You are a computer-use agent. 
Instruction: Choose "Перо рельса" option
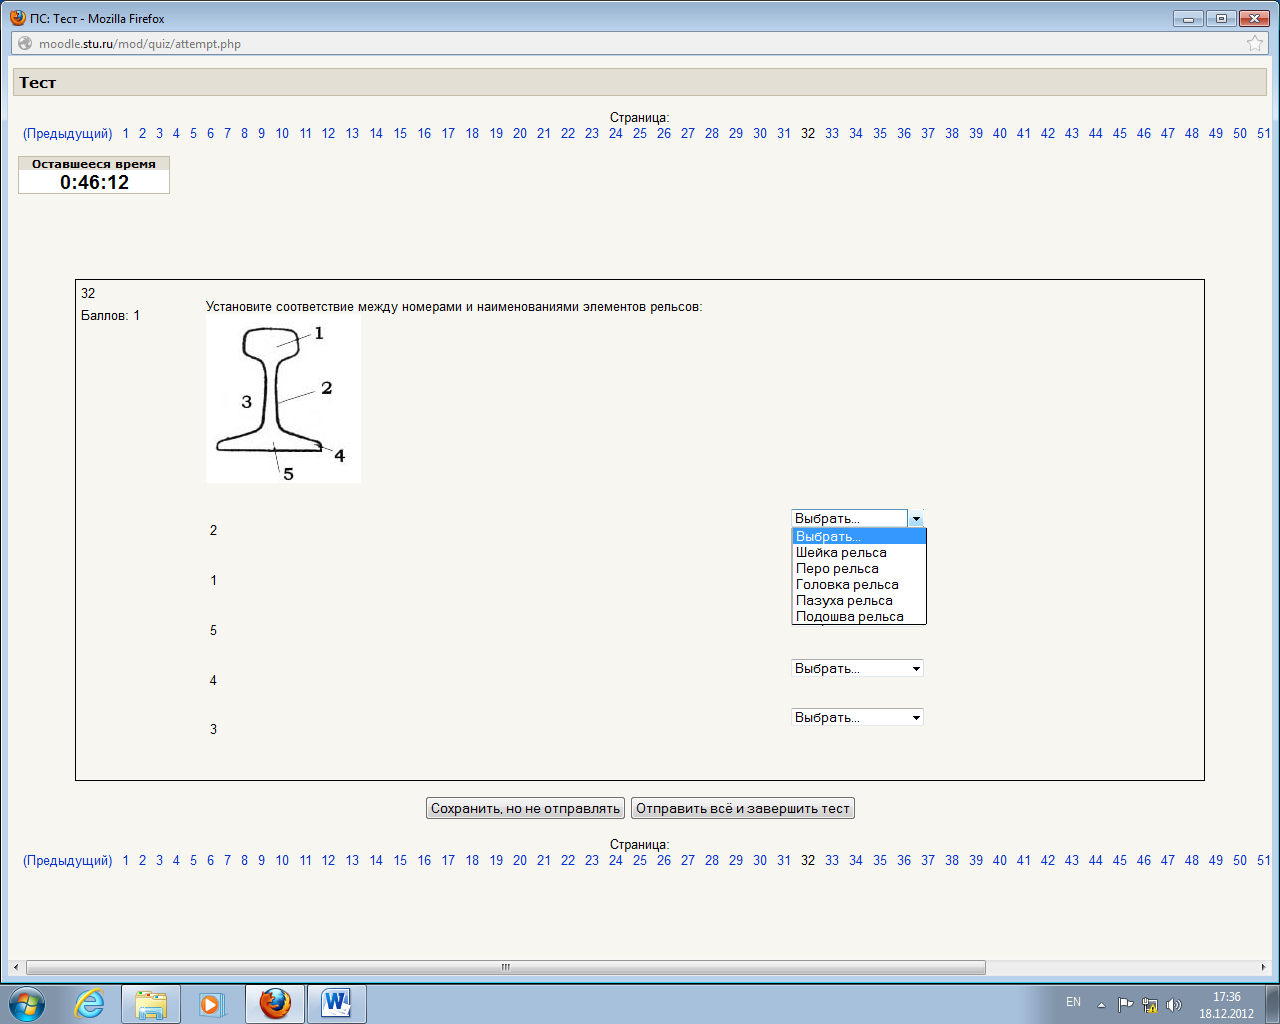click(859, 568)
